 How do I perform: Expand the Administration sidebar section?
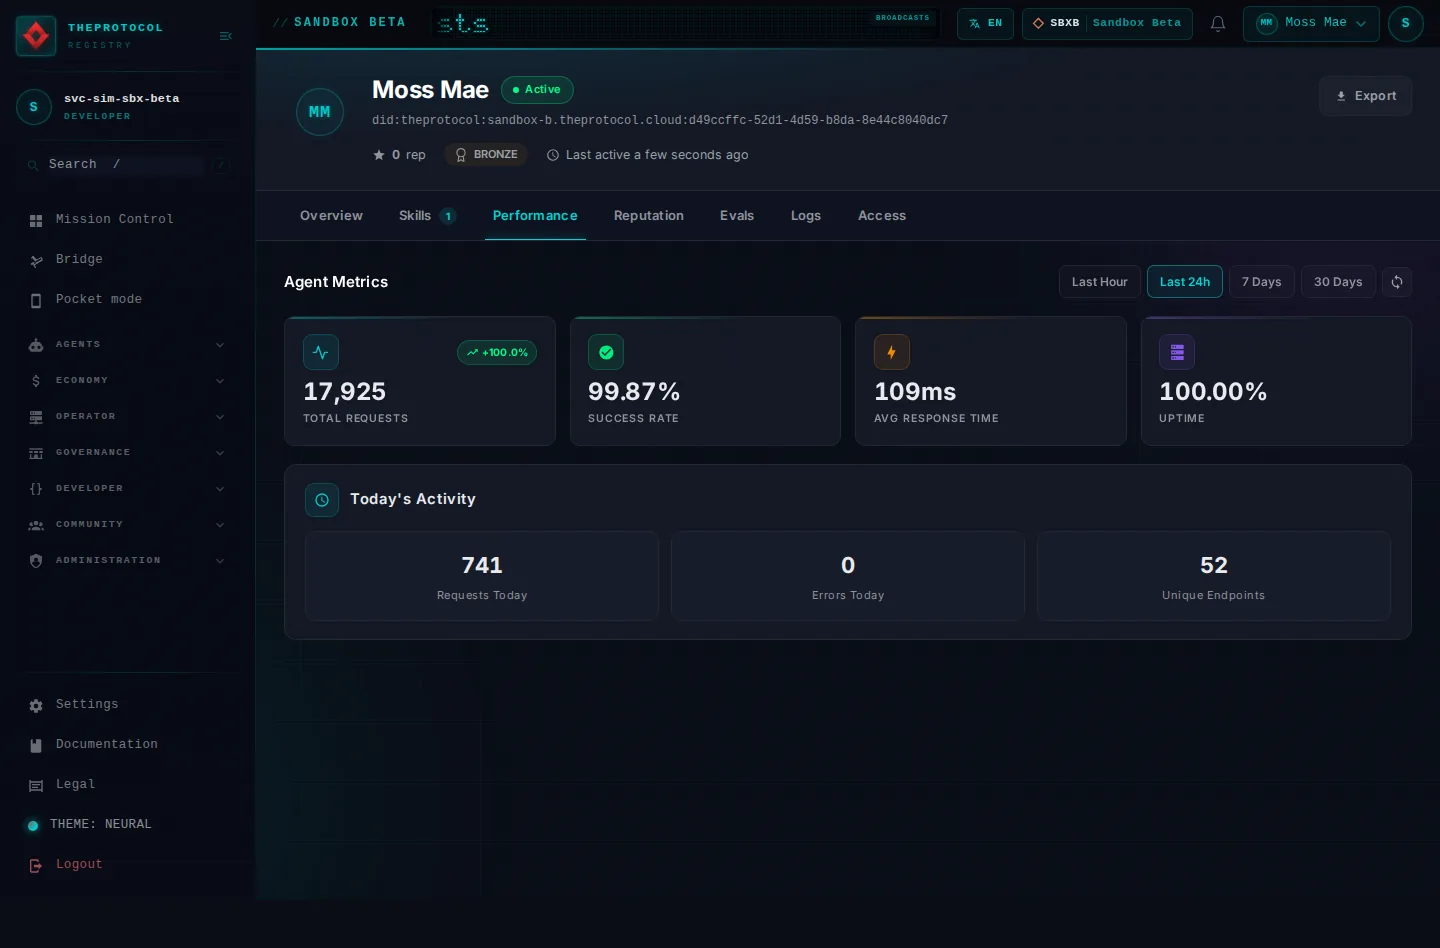(127, 560)
